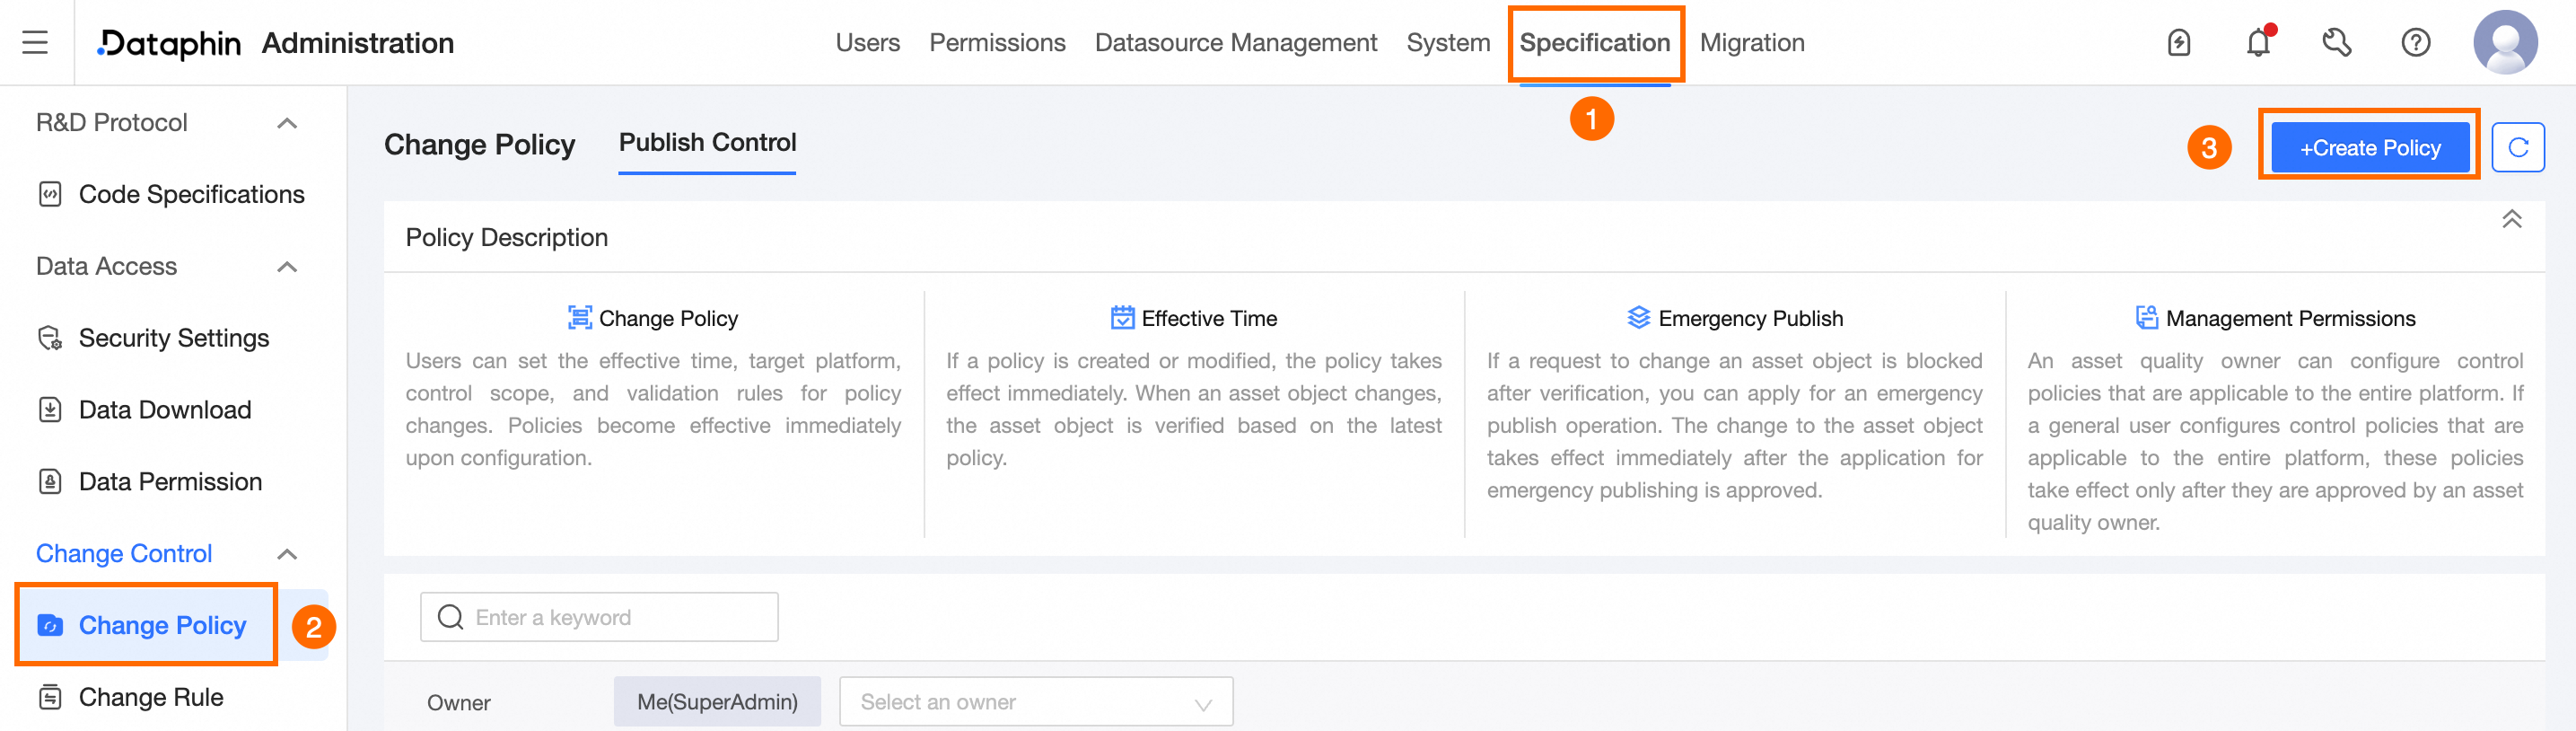This screenshot has height=731, width=2576.
Task: Collapse the Data Access section
Action: (287, 267)
